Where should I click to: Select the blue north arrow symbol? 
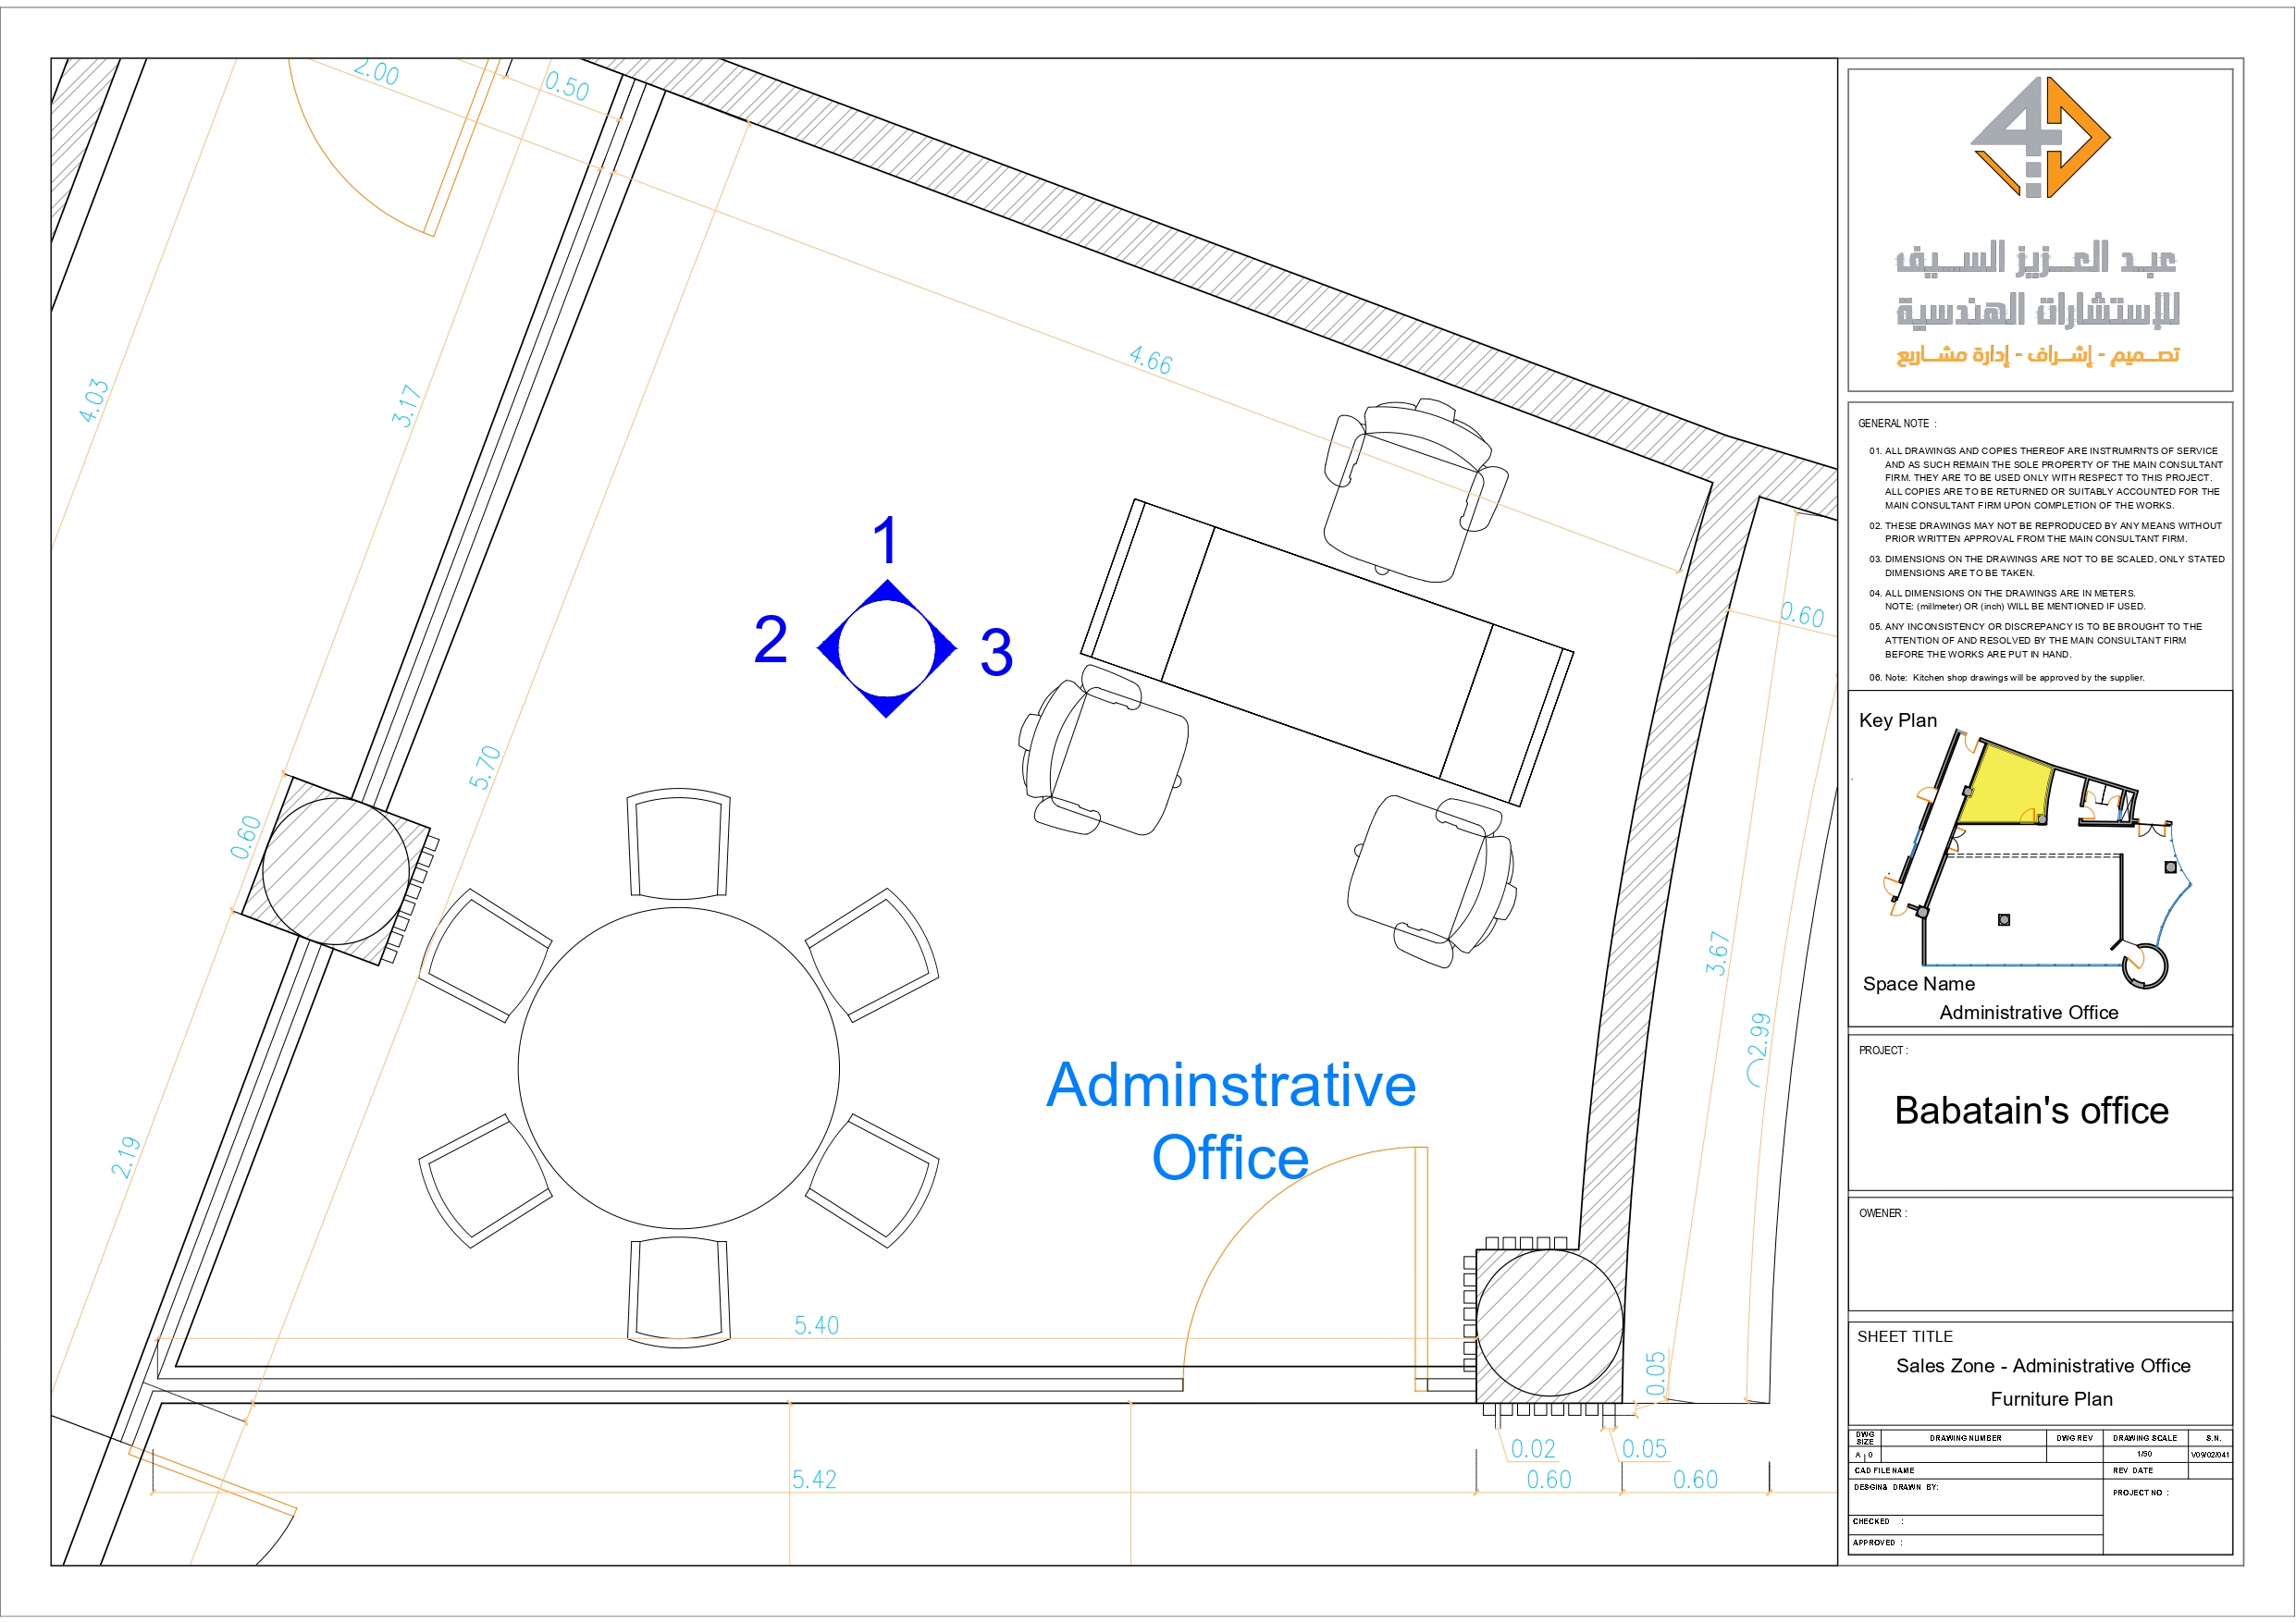point(886,648)
